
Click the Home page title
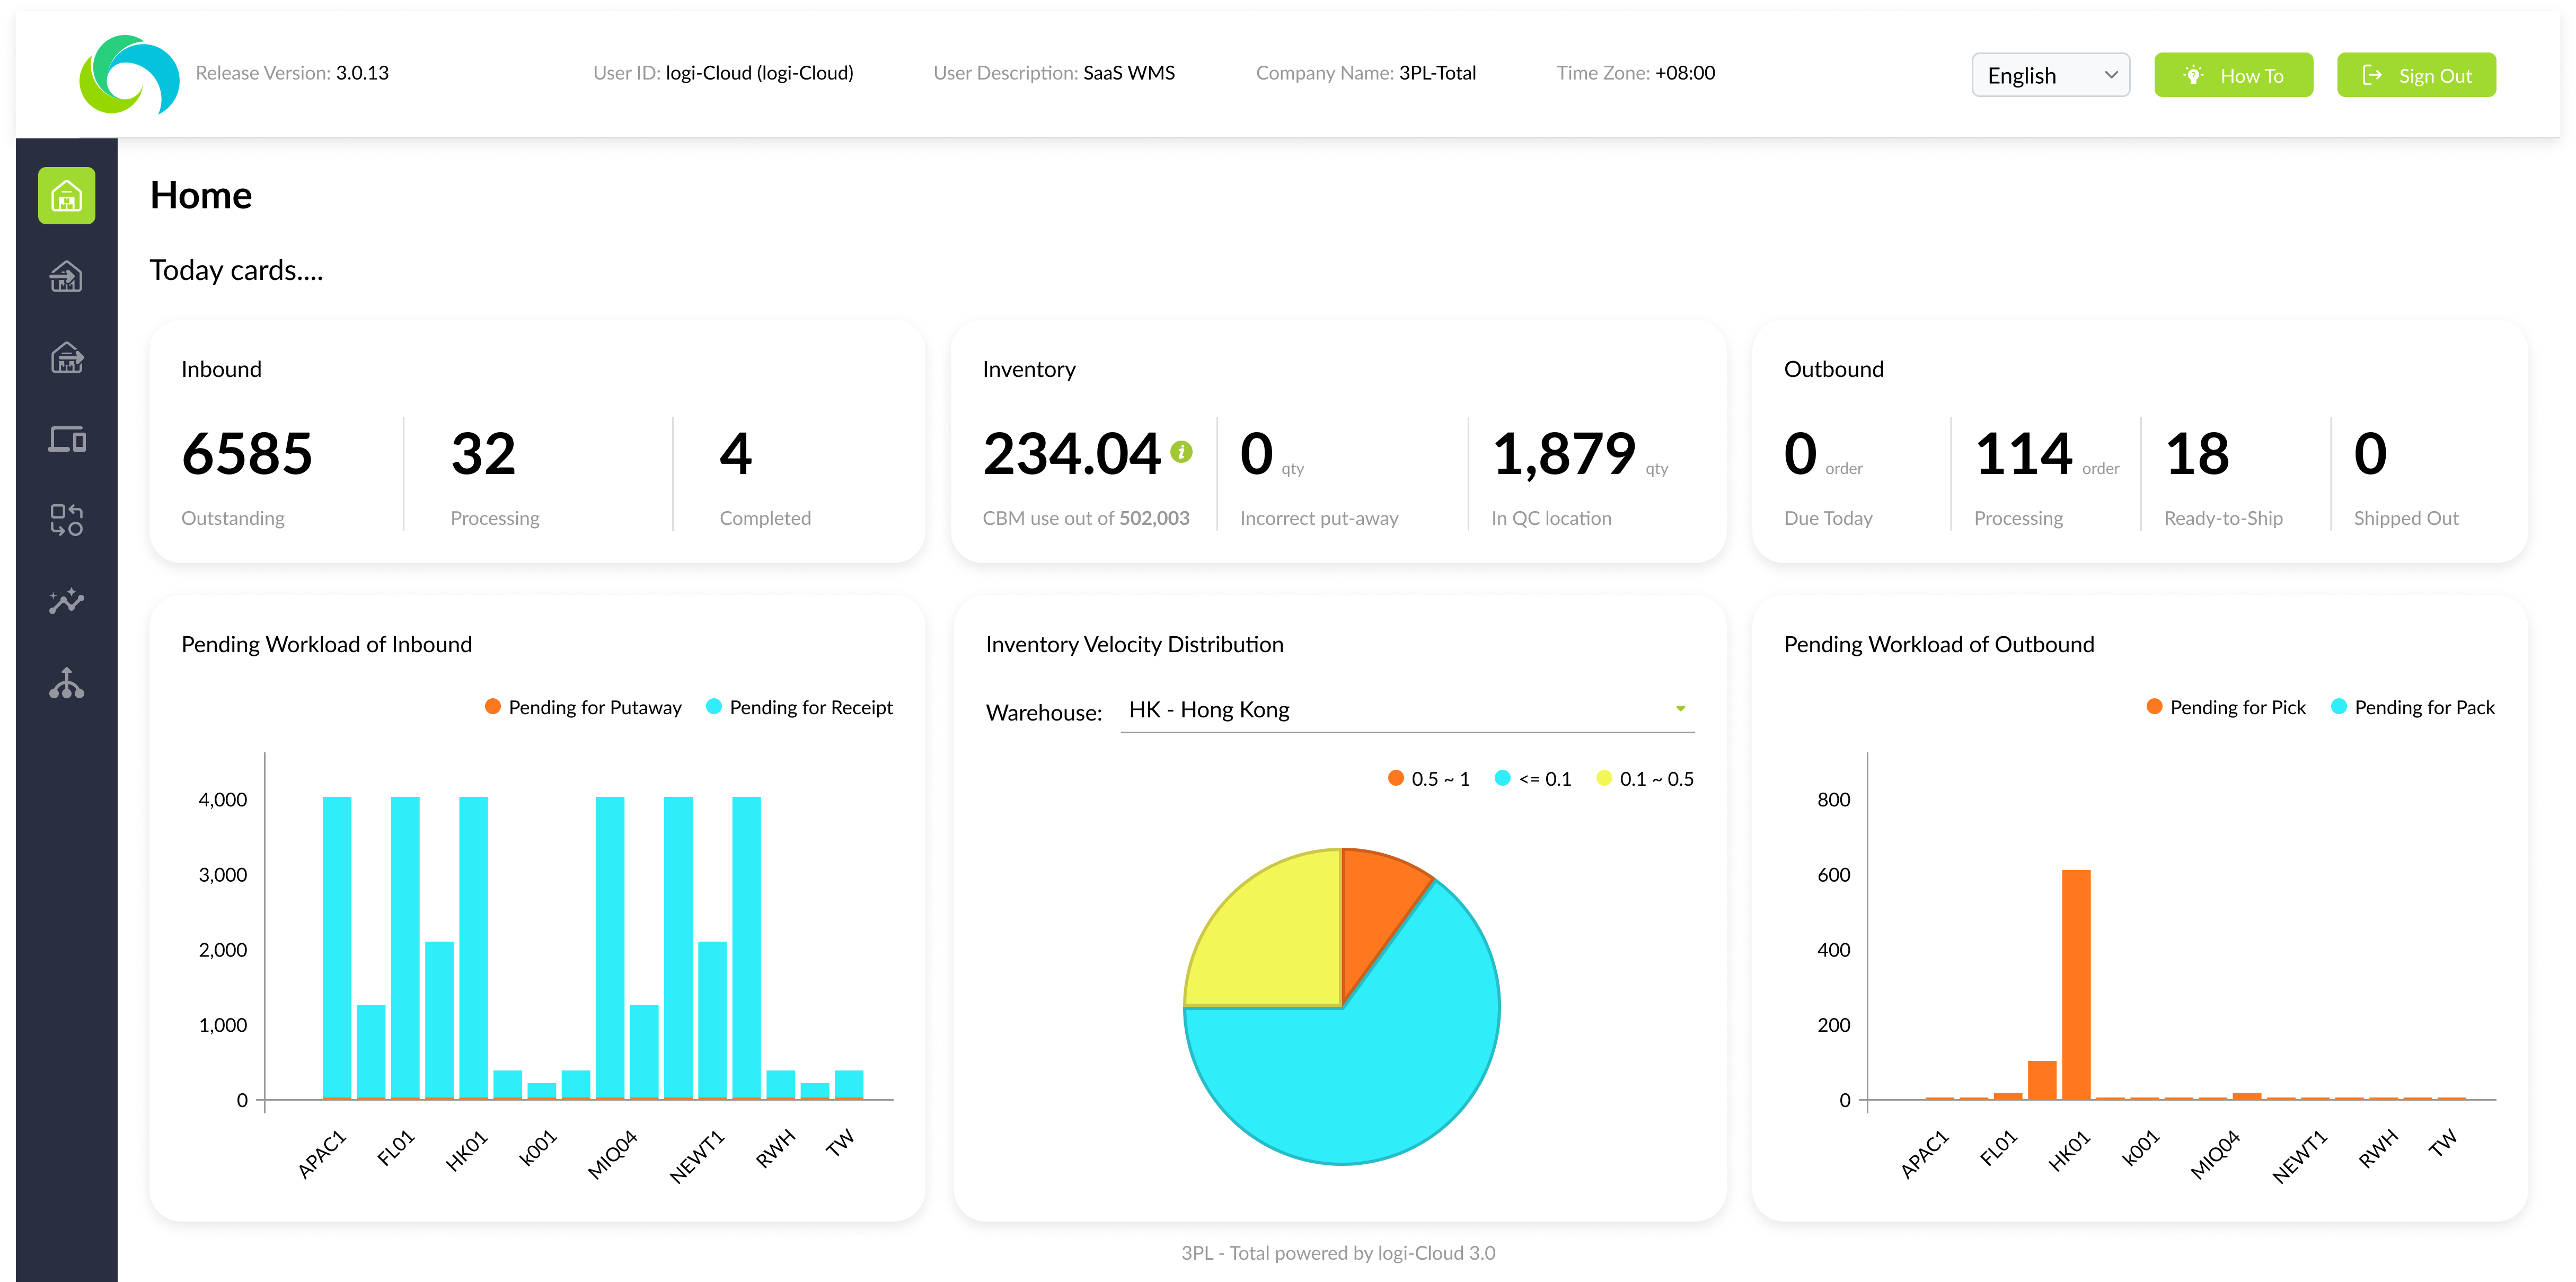coord(200,195)
